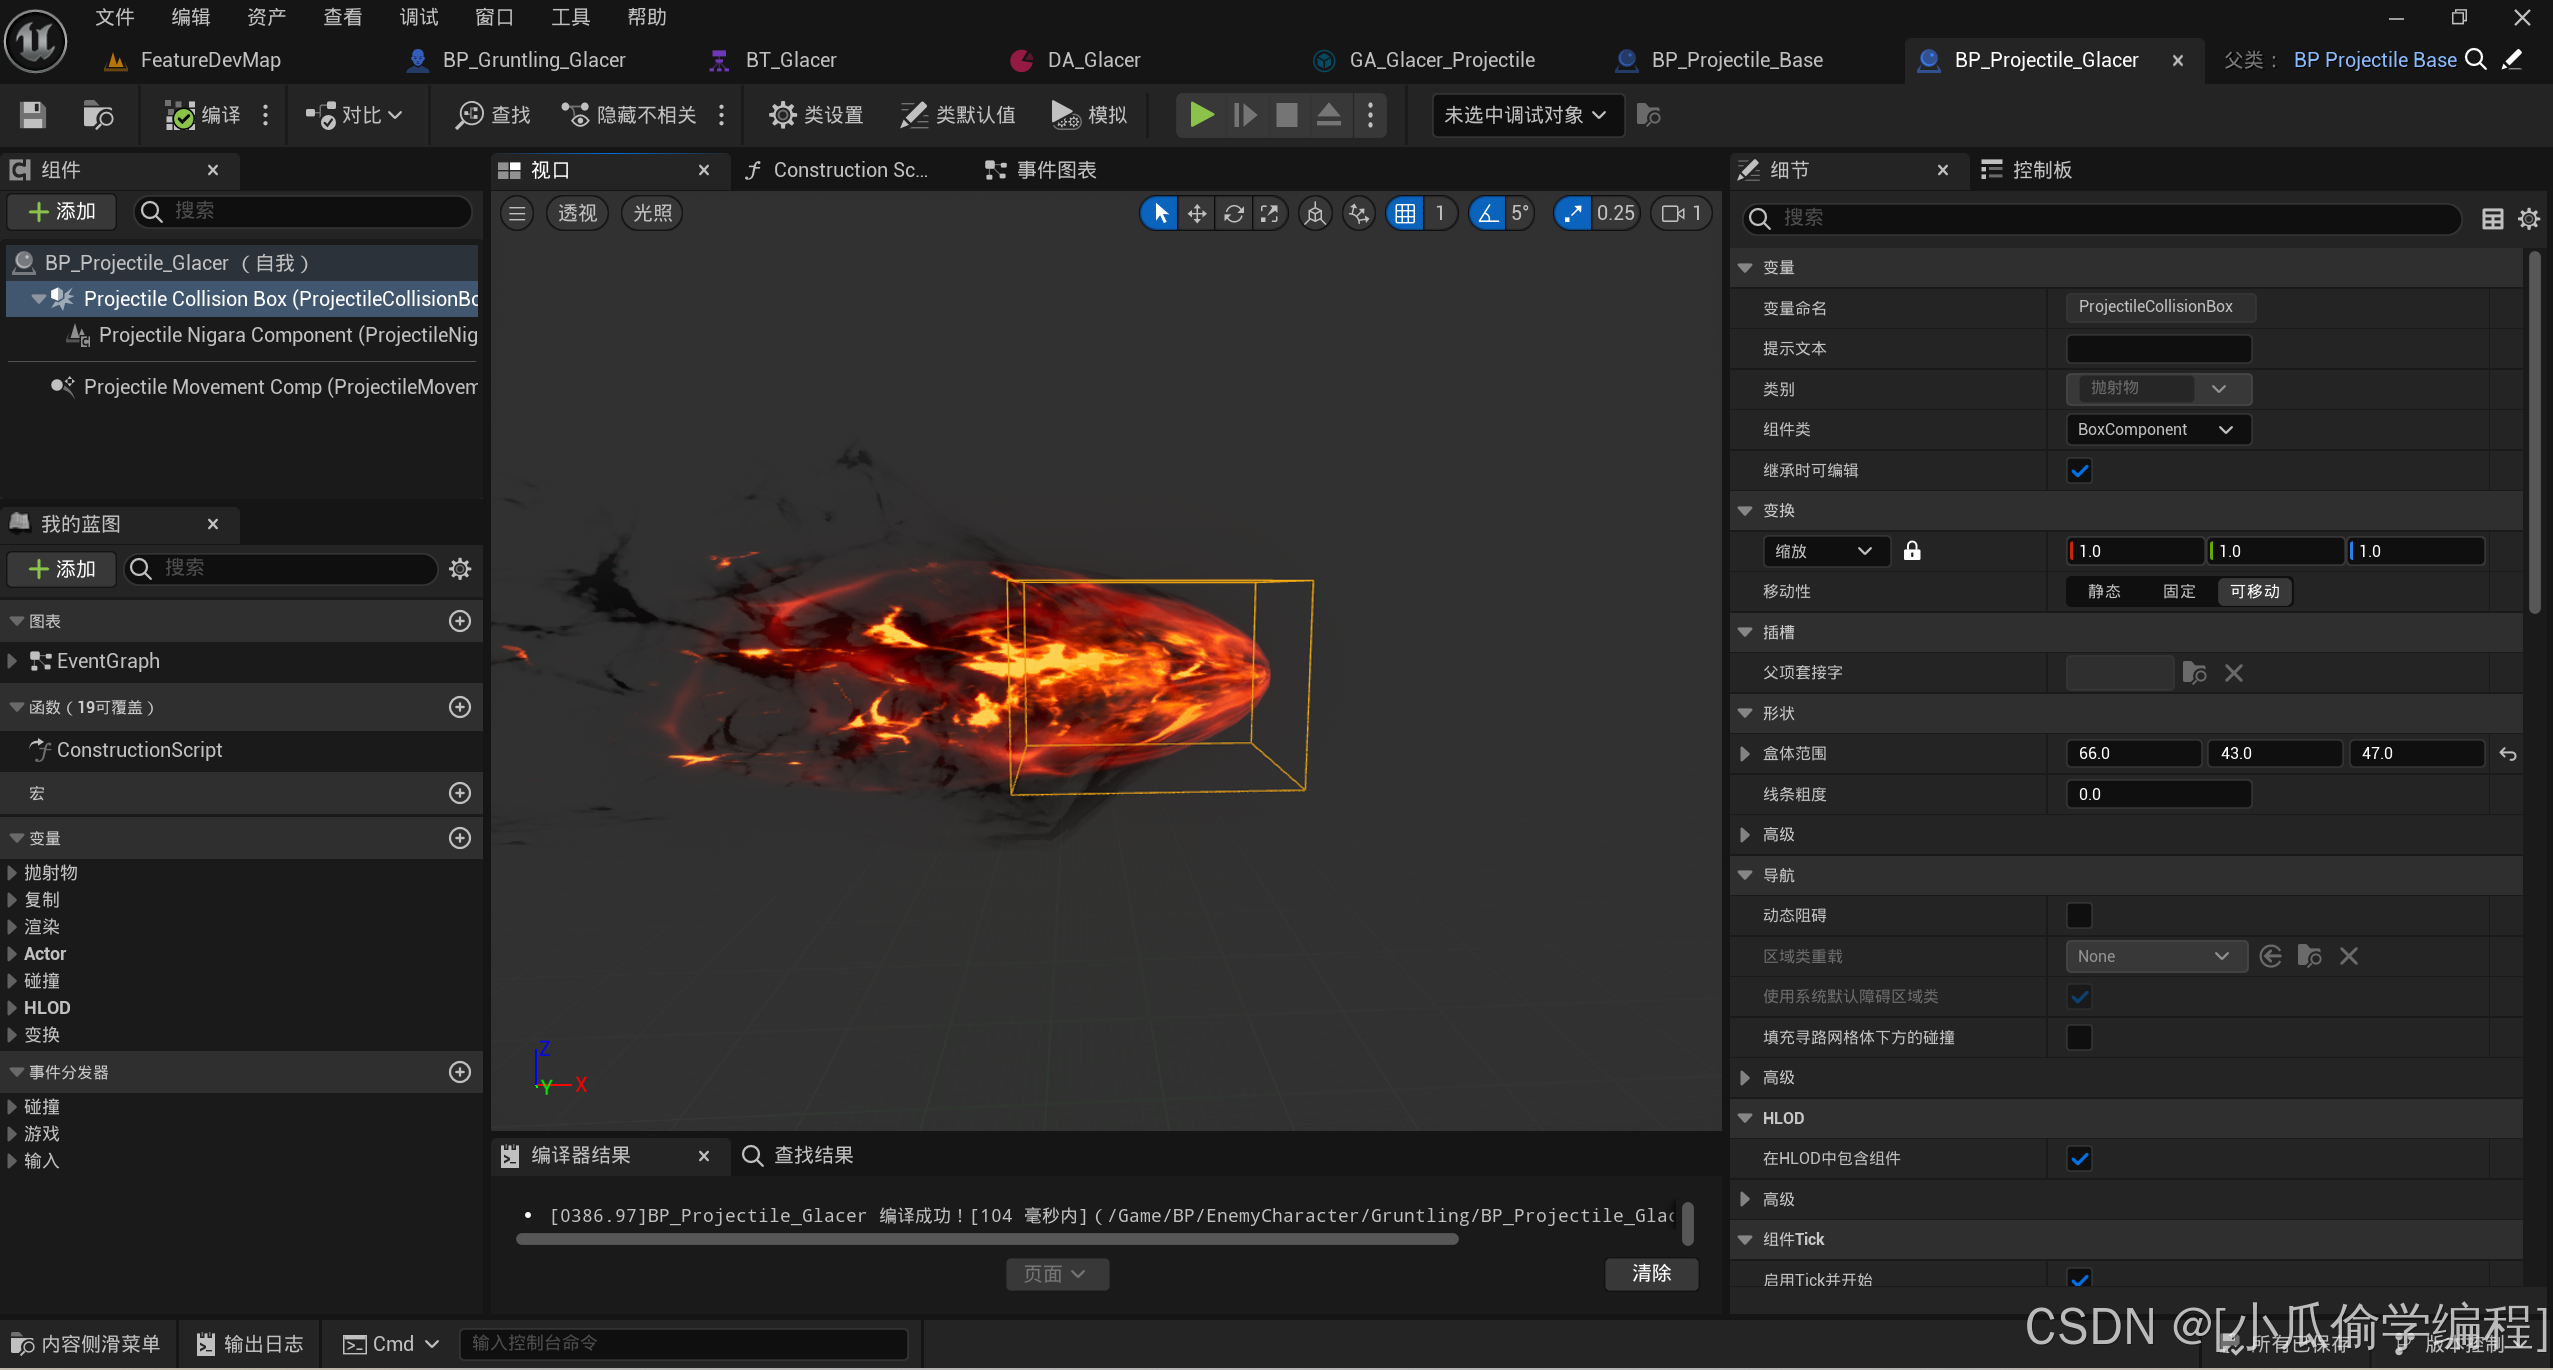Open My Blueprint settings gear

point(460,569)
